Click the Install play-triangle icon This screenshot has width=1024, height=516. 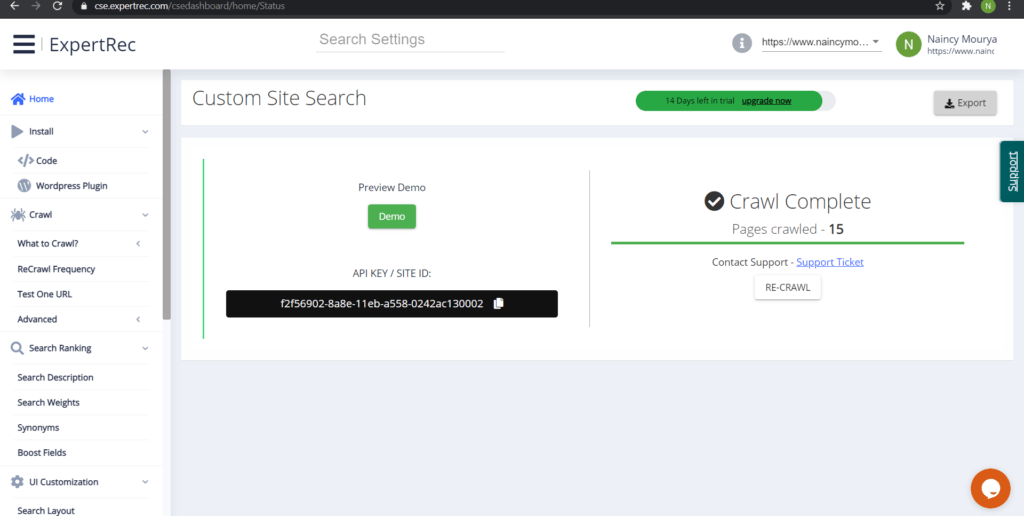(x=18, y=131)
